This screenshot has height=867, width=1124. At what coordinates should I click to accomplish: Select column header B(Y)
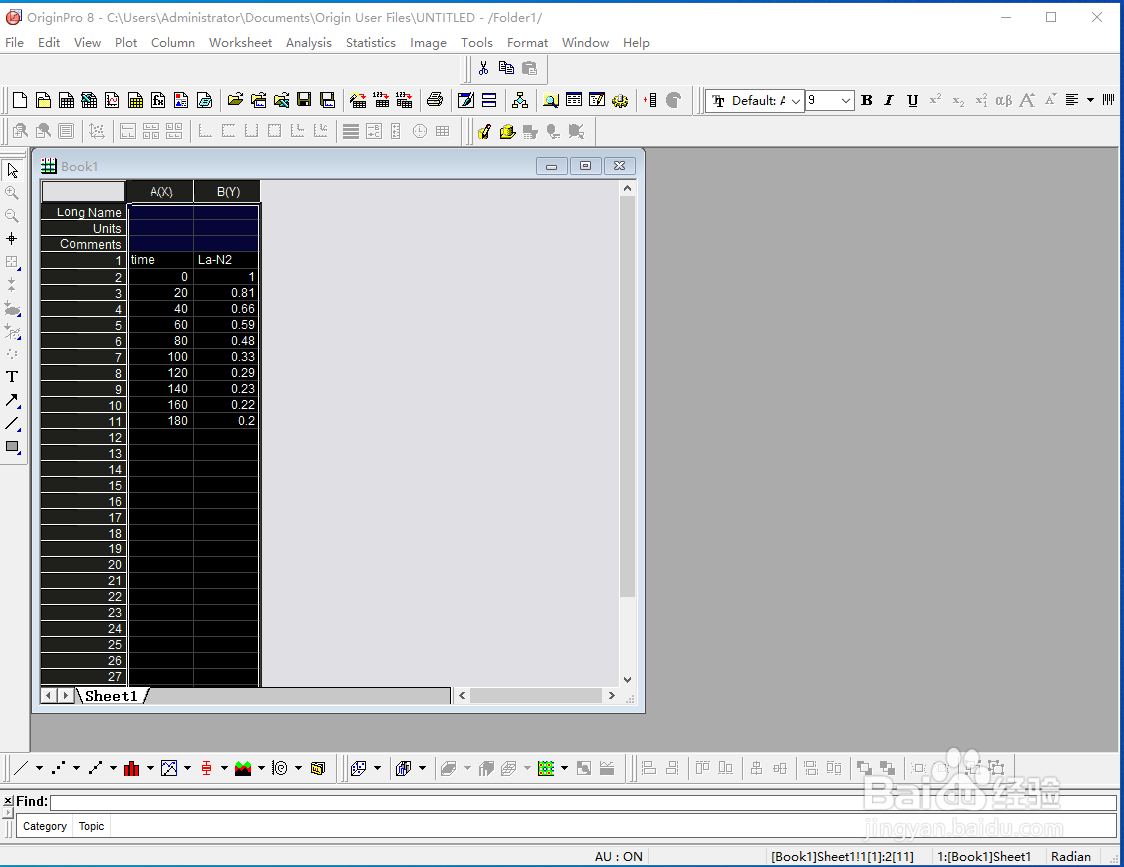tap(228, 191)
